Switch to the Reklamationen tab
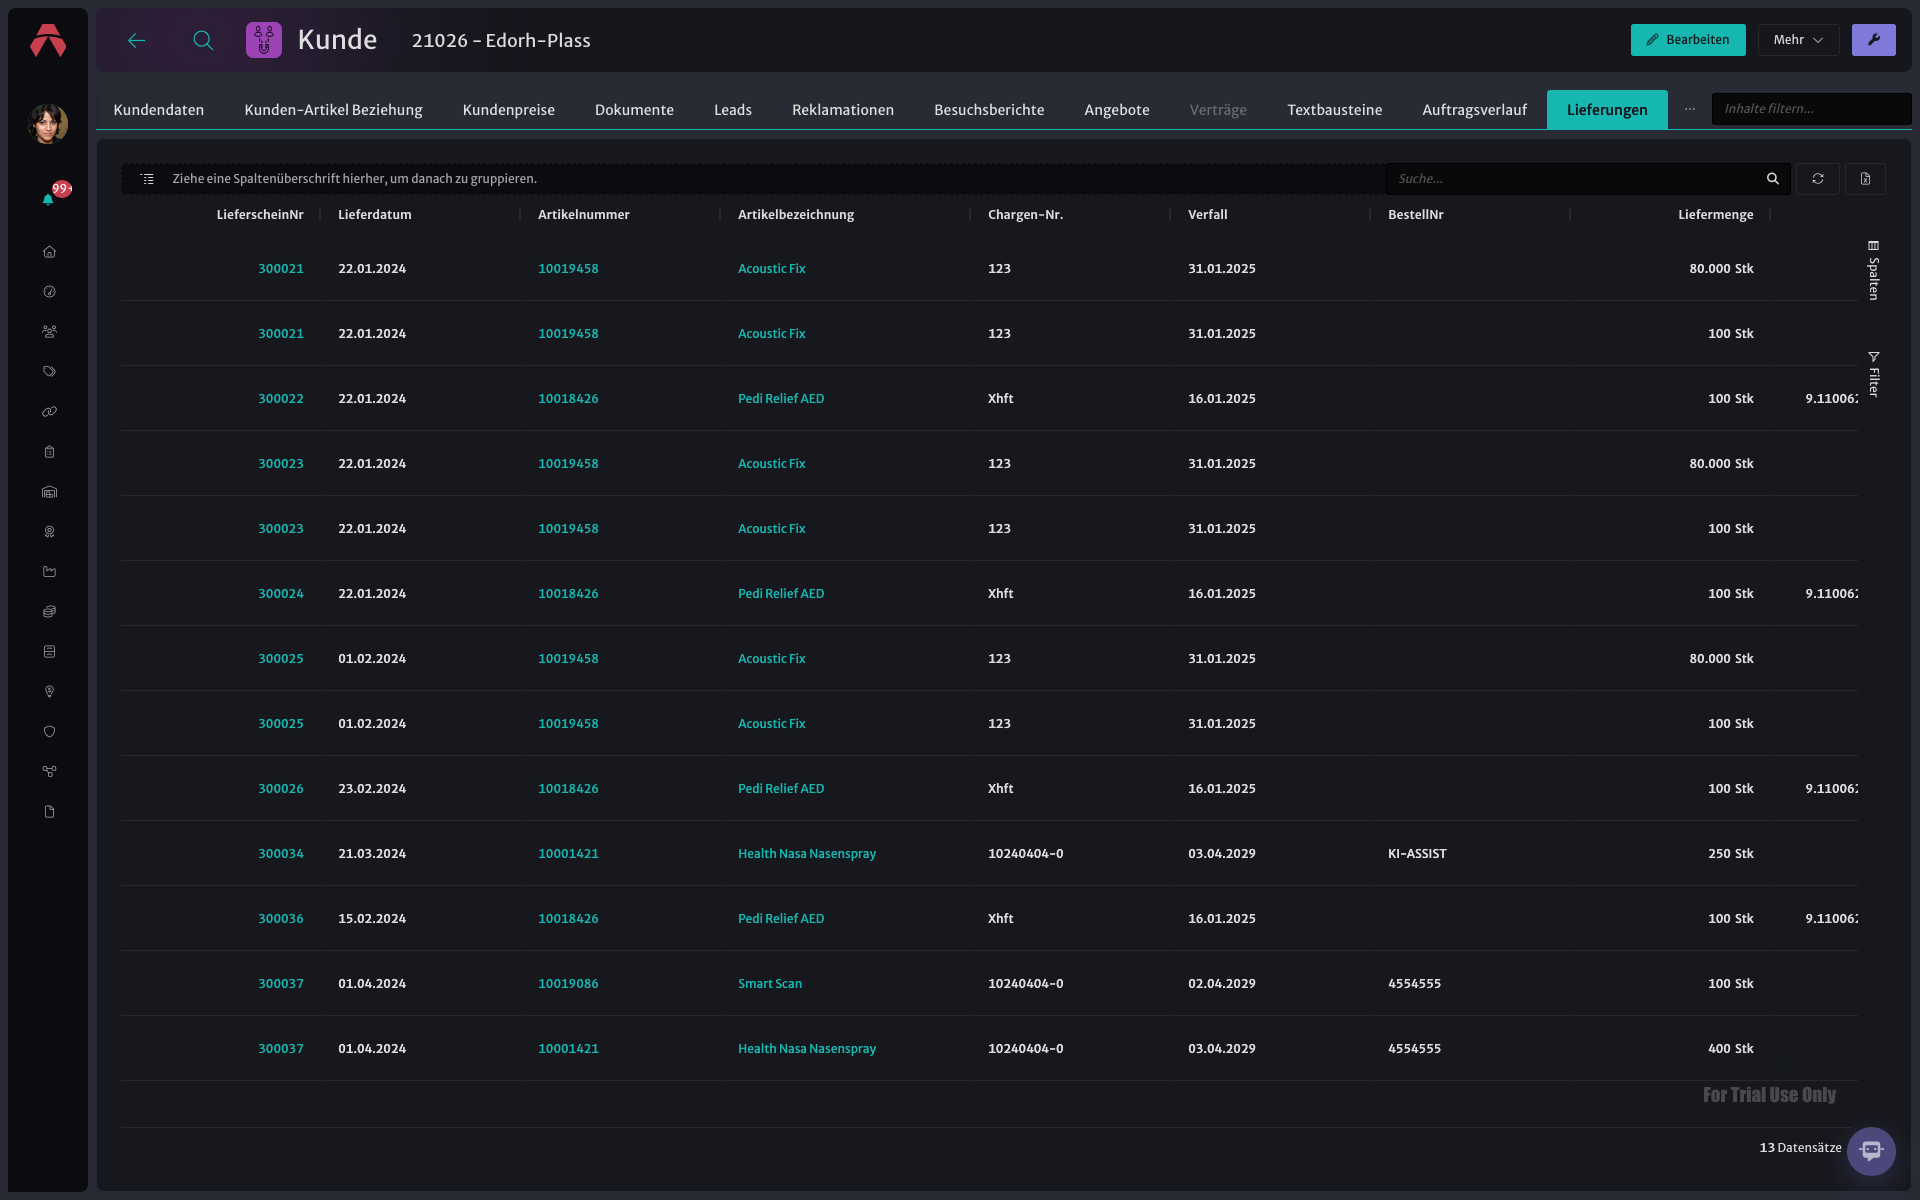 click(843, 110)
